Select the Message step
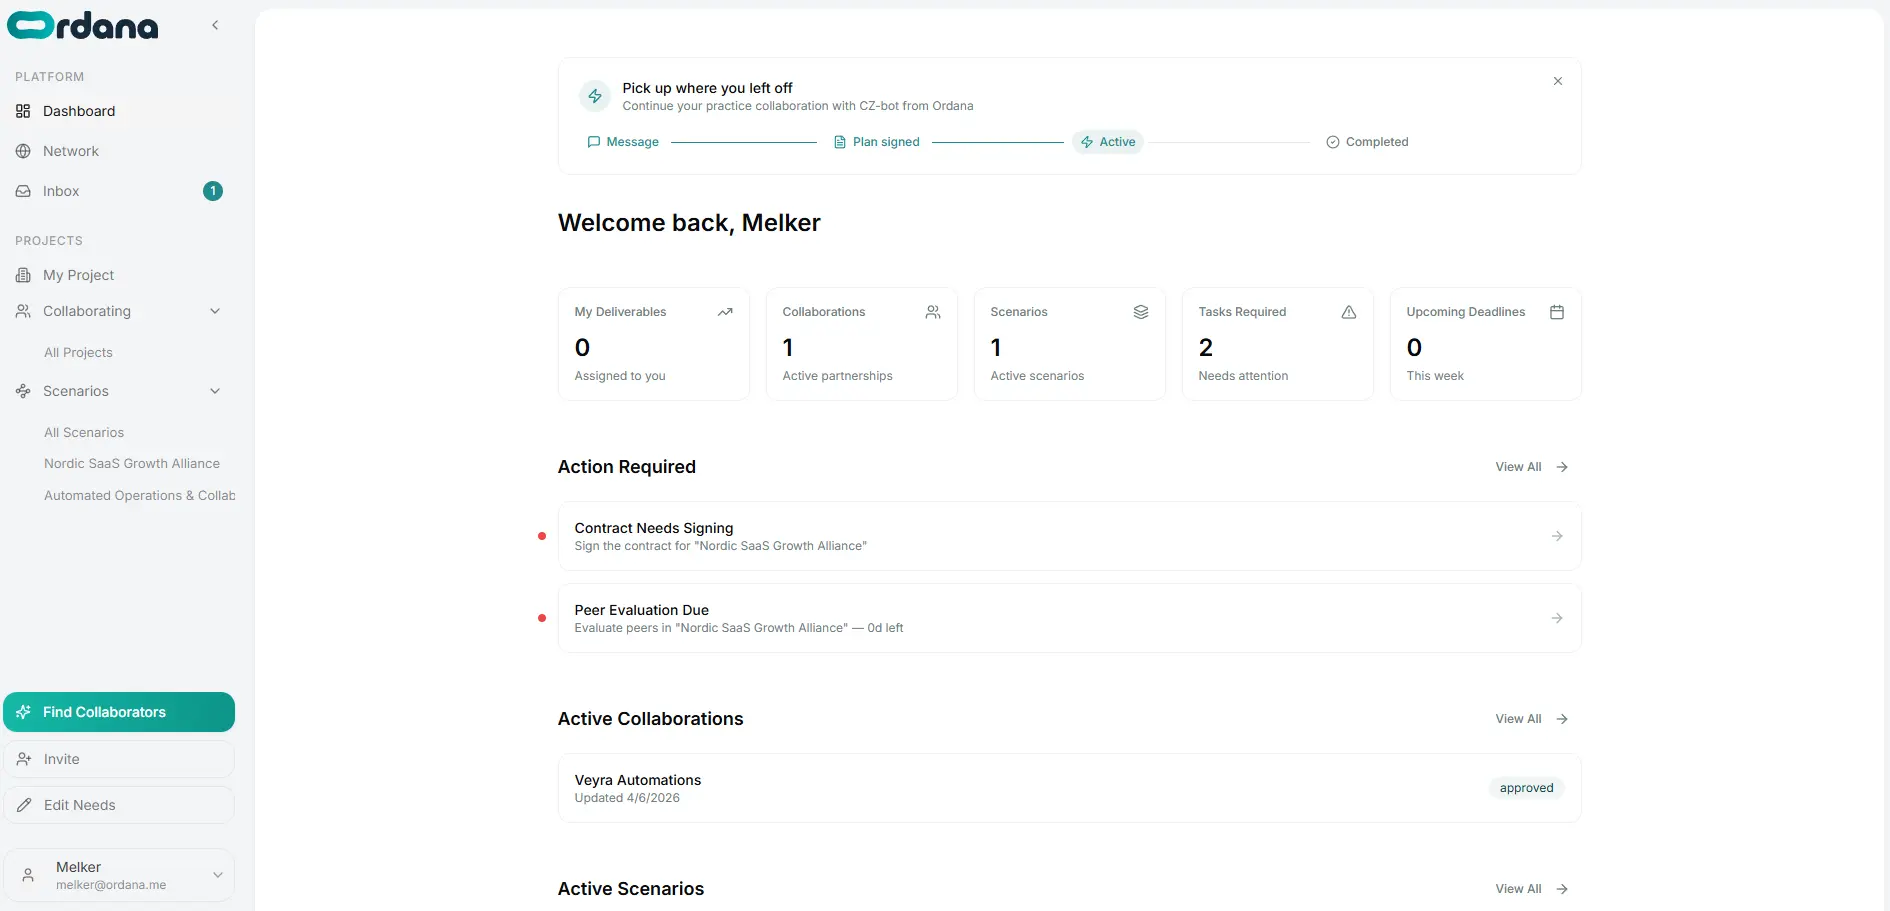Viewport: 1890px width, 911px height. click(x=623, y=142)
